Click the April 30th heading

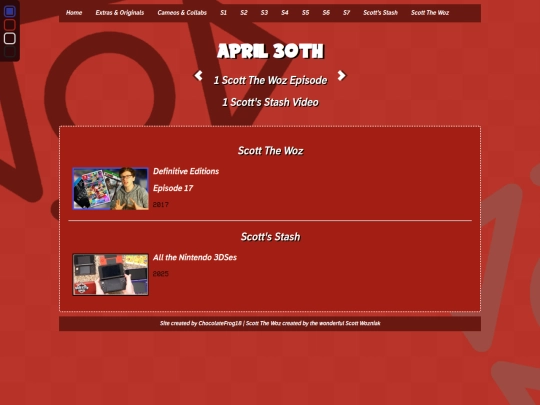pos(270,51)
